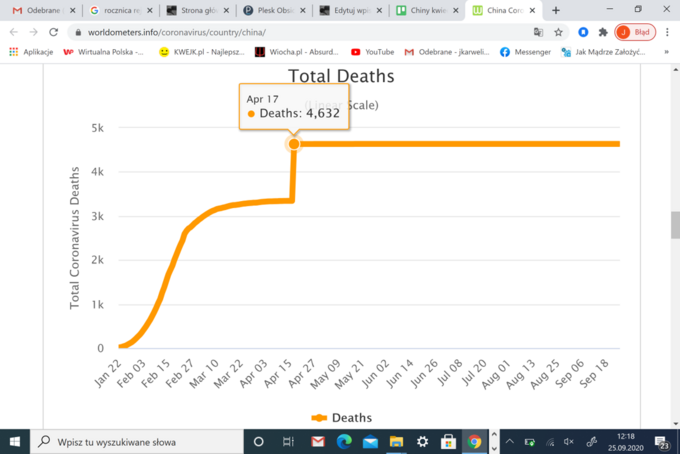Bookmark this page with the star icon
Screen dimensions: 680x454
coord(558,31)
